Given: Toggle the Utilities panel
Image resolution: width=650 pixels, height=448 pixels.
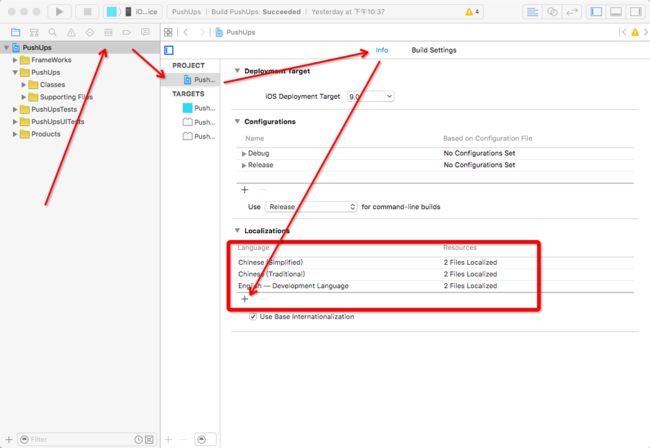Looking at the screenshot, I should pyautogui.click(x=636, y=12).
